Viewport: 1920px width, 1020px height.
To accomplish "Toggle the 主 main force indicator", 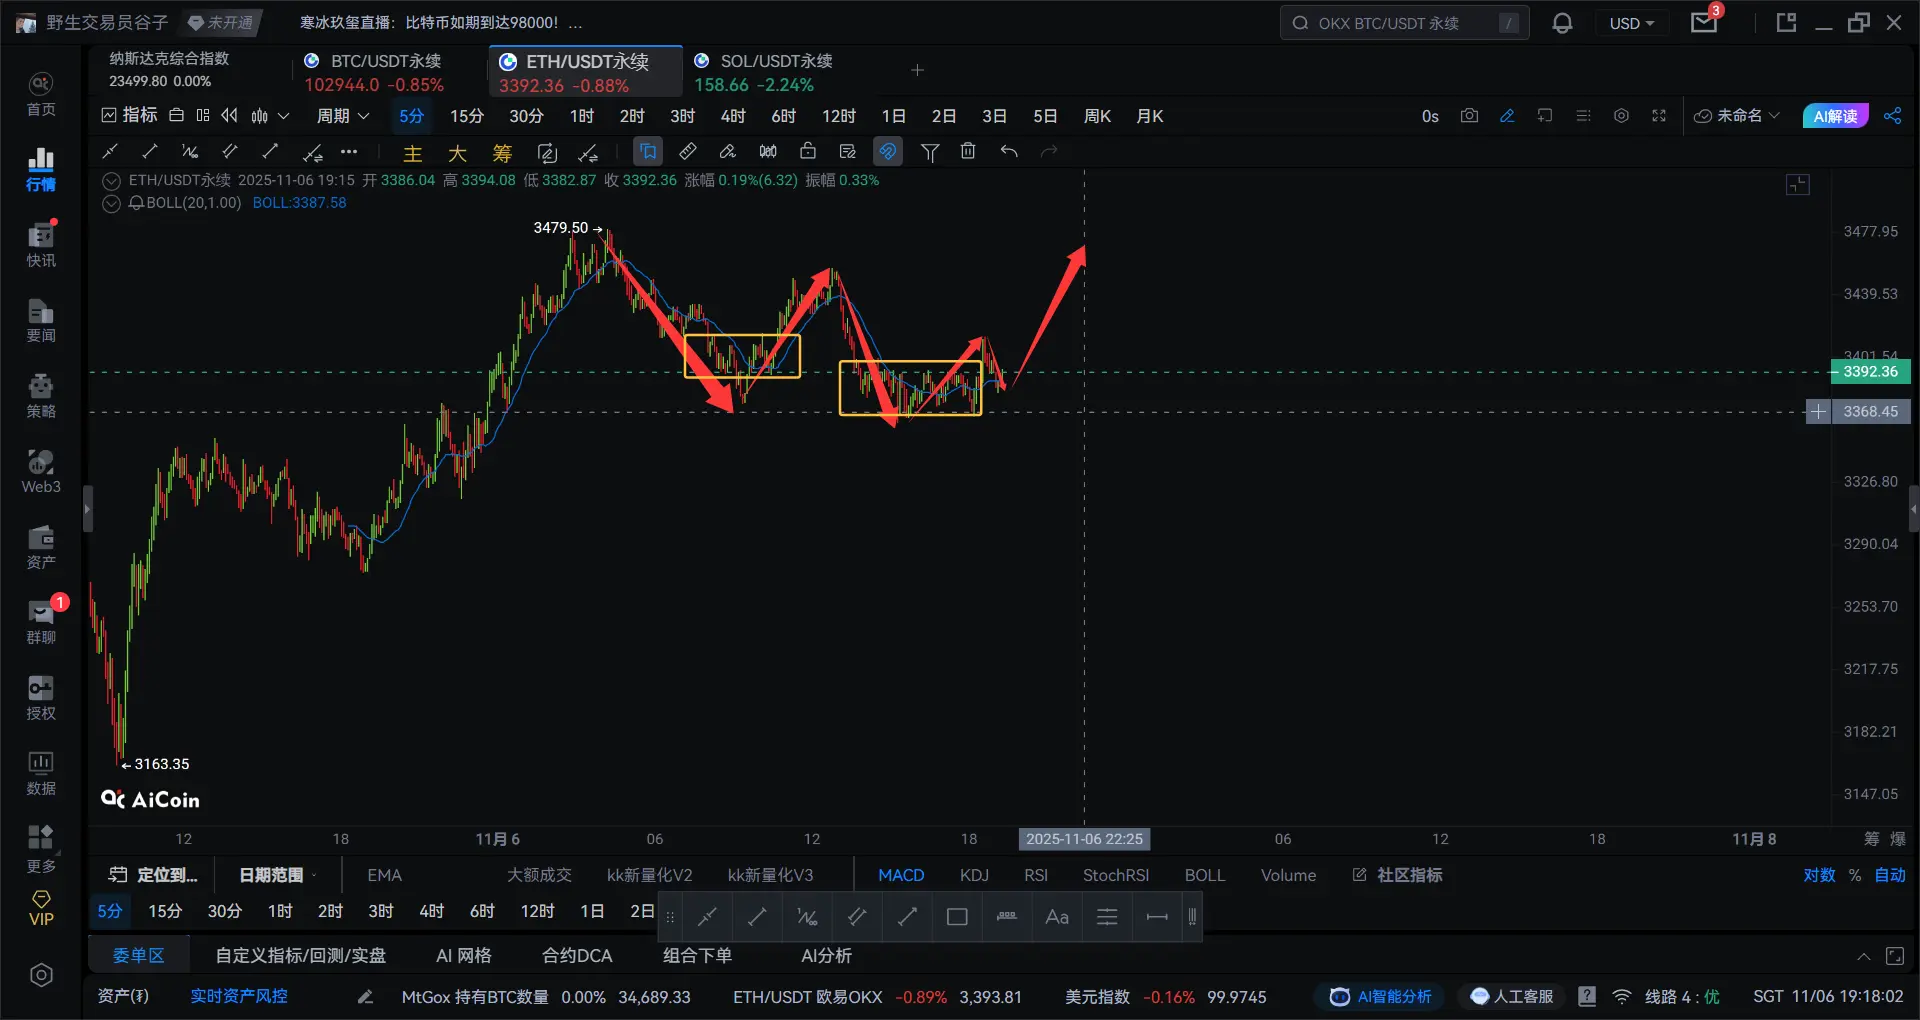I will coord(412,153).
